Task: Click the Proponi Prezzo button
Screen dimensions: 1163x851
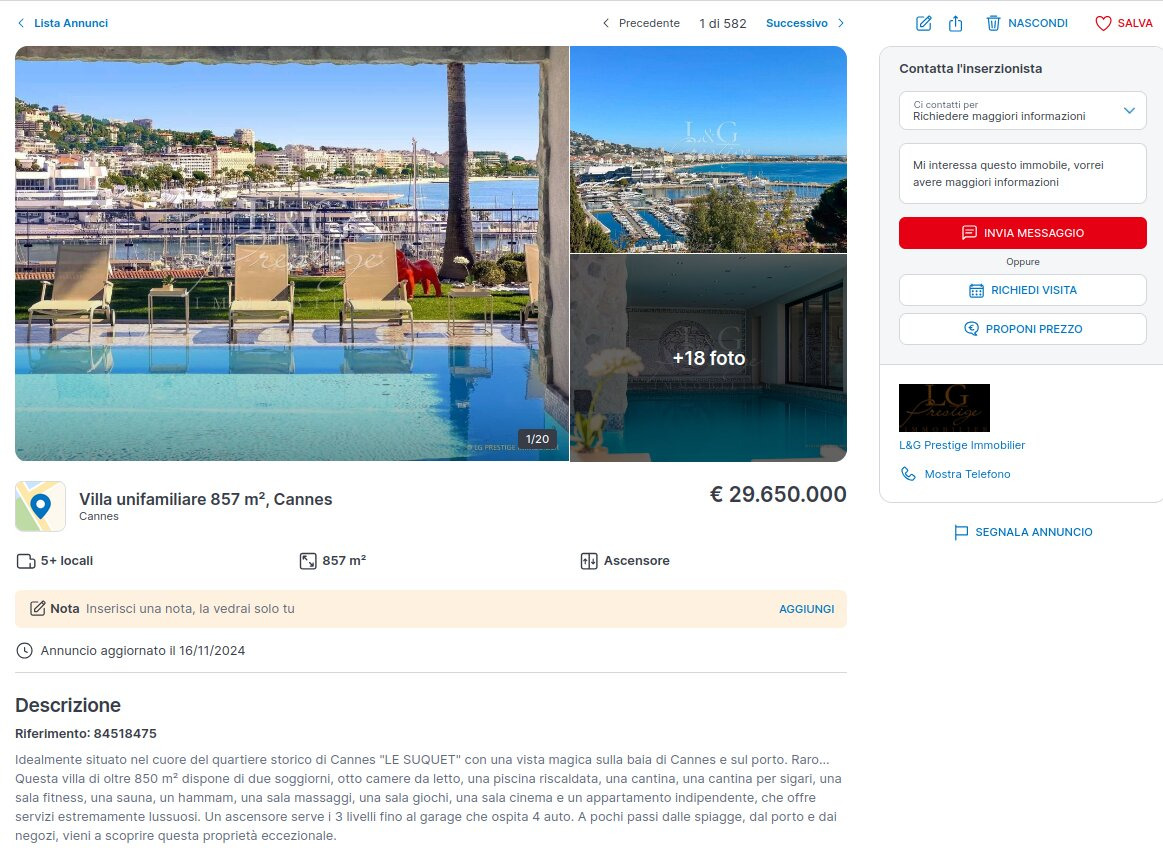Action: tap(1022, 329)
